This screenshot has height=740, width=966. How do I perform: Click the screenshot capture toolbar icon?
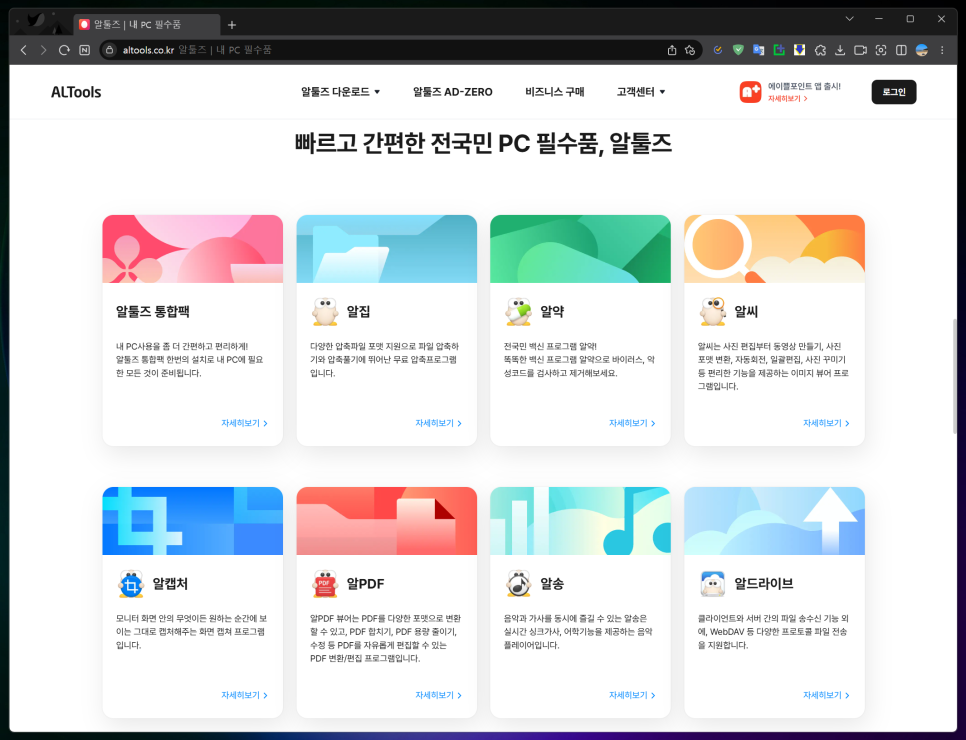[x=881, y=50]
